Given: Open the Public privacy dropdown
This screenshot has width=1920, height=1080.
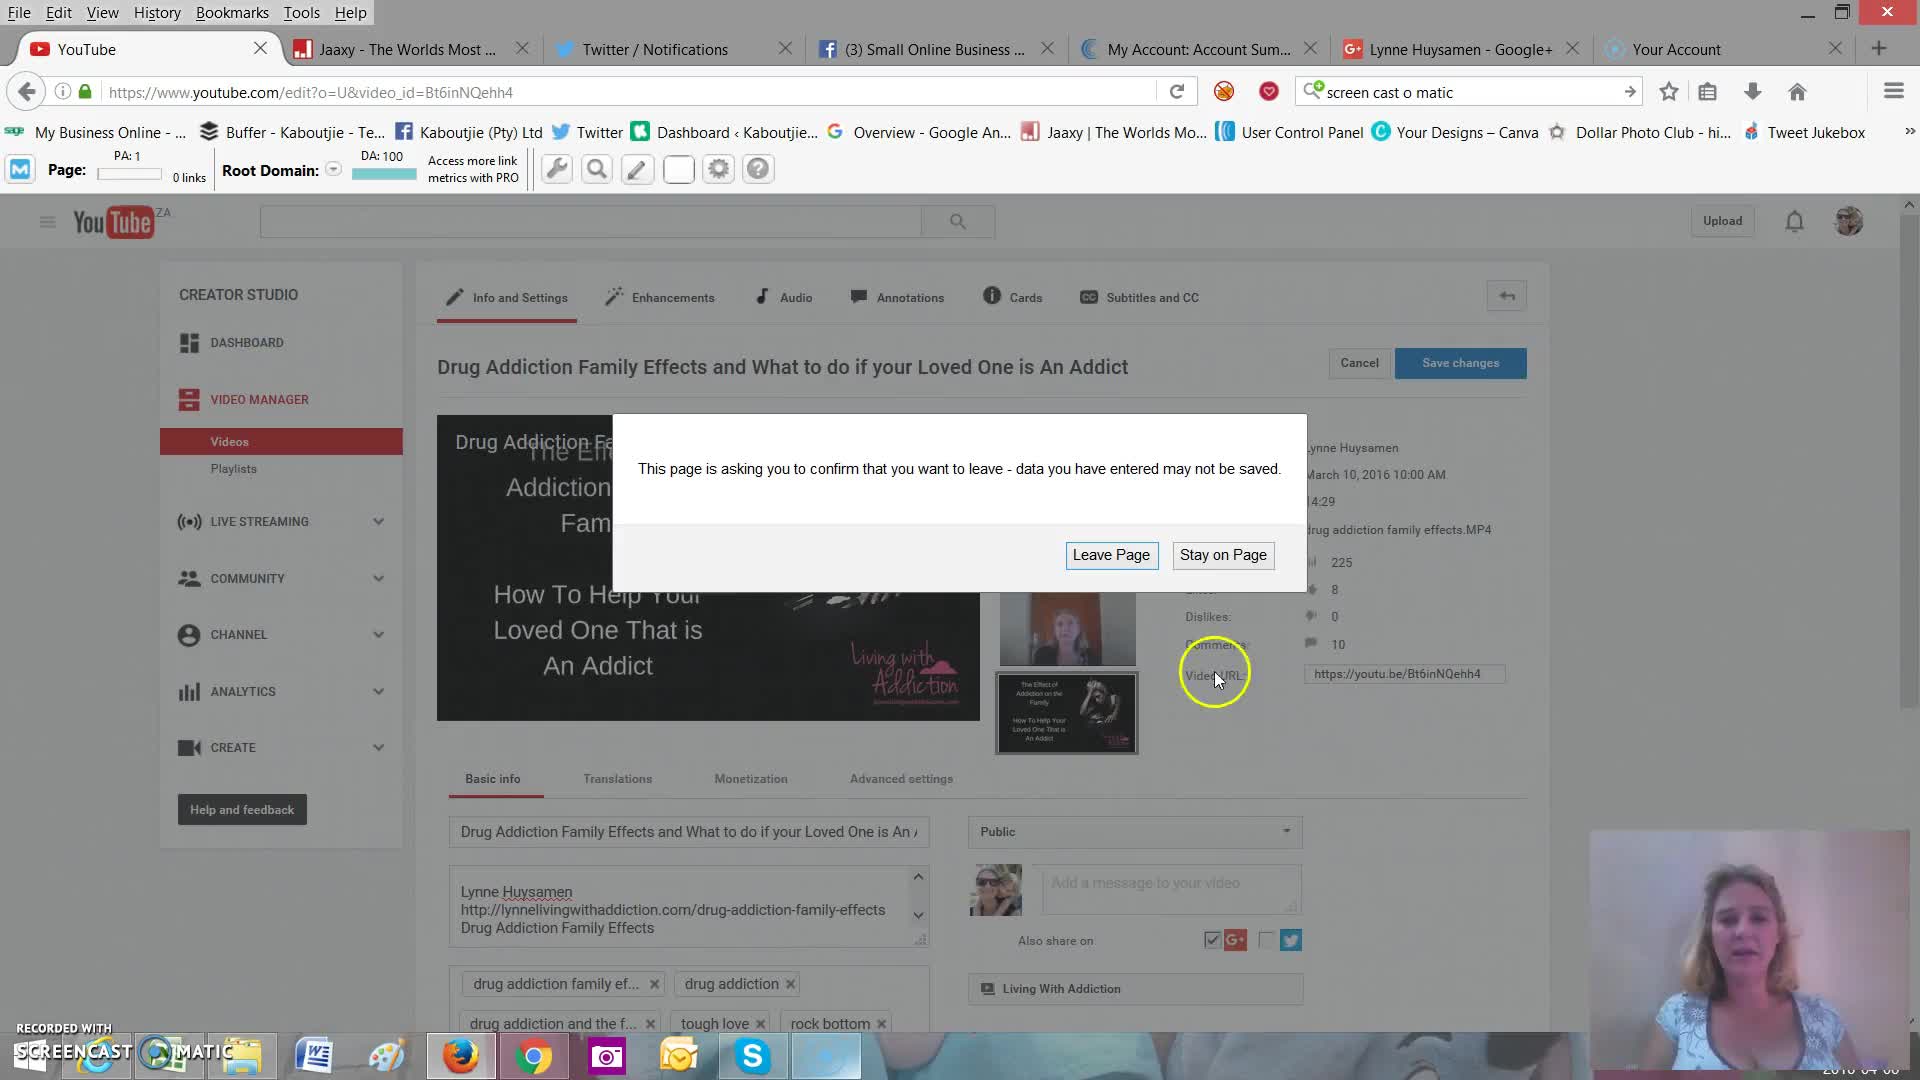Looking at the screenshot, I should [x=1135, y=832].
